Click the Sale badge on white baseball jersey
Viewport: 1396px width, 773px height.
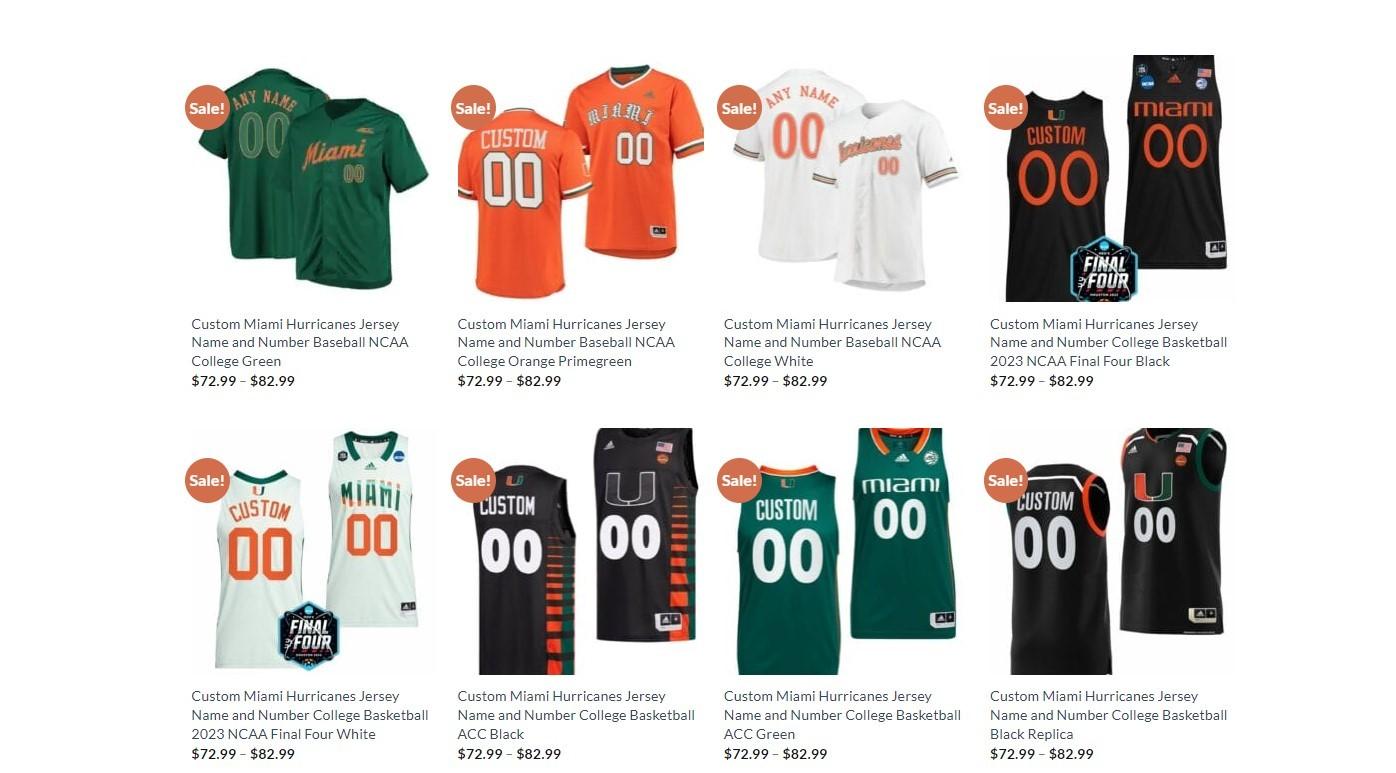click(739, 108)
